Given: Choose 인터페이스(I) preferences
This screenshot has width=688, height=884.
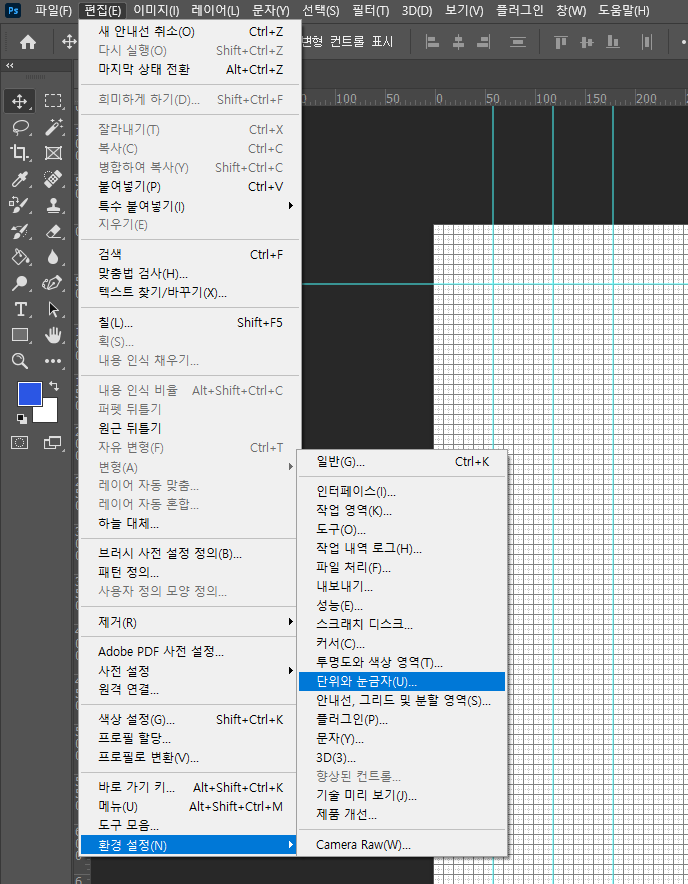Looking at the screenshot, I should 402,492.
